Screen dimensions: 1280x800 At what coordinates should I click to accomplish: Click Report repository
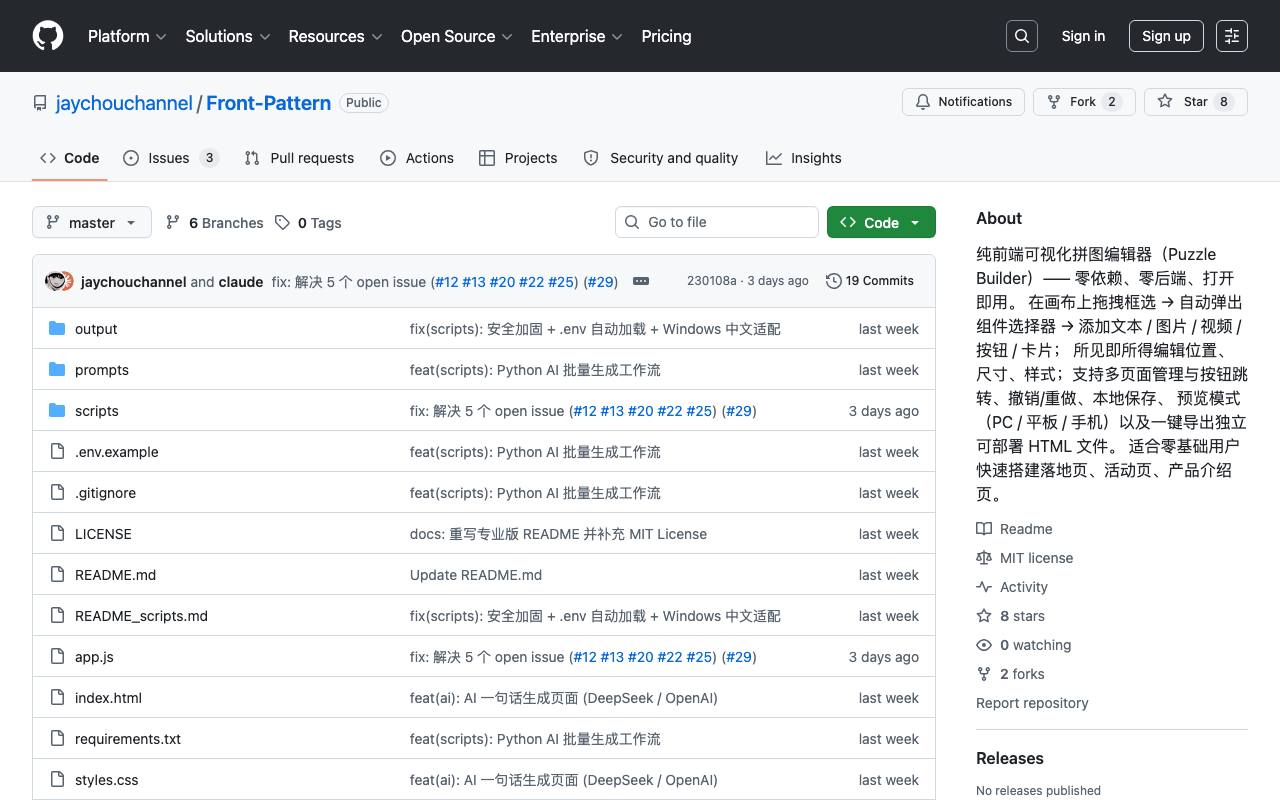pos(1032,703)
